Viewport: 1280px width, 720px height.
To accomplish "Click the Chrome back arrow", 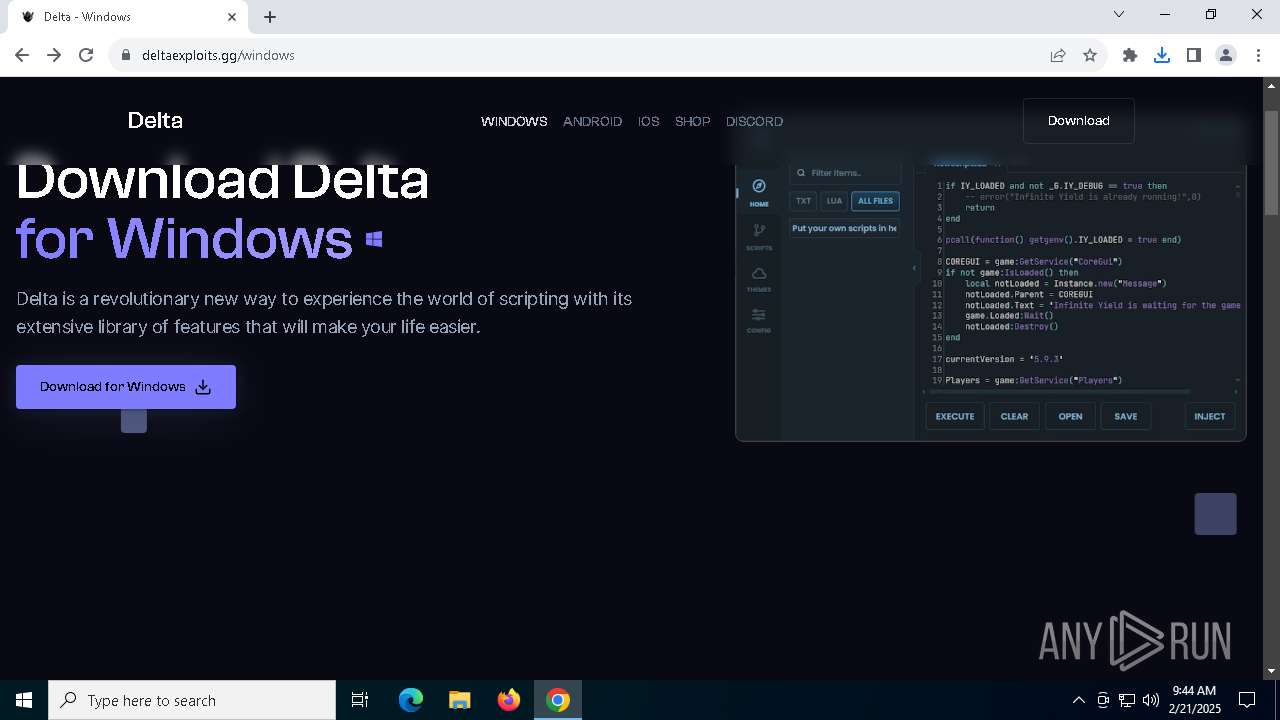I will [x=22, y=55].
